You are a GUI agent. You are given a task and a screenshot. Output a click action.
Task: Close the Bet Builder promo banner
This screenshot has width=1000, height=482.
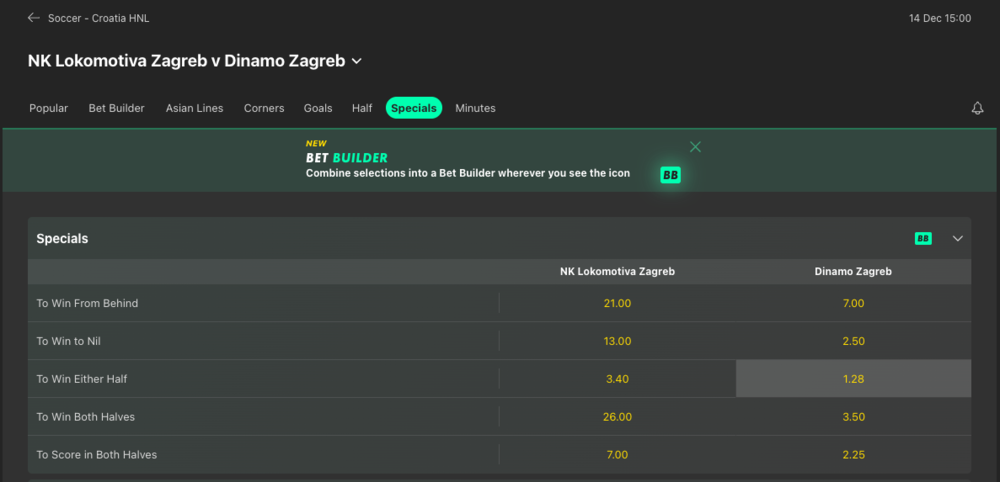(x=696, y=147)
